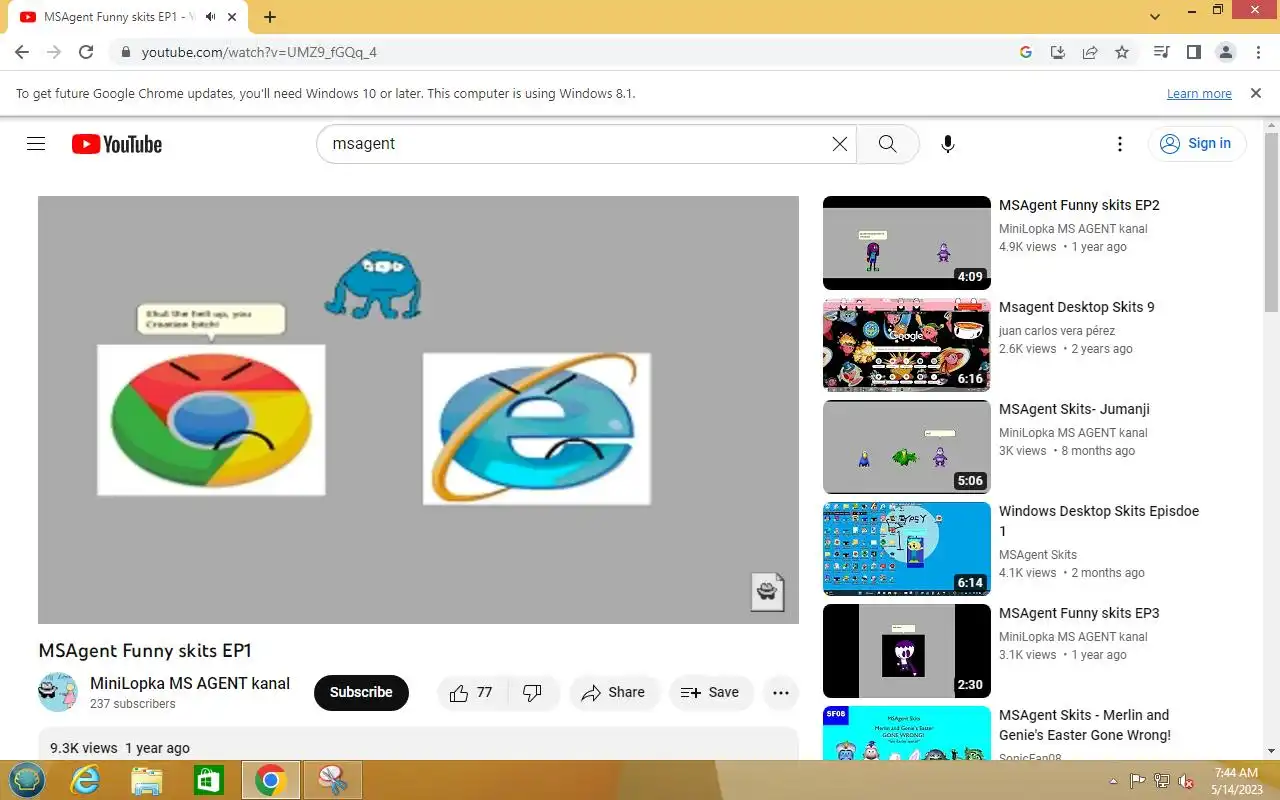Follow the Learn more update link
This screenshot has height=800, width=1280.
[1199, 93]
